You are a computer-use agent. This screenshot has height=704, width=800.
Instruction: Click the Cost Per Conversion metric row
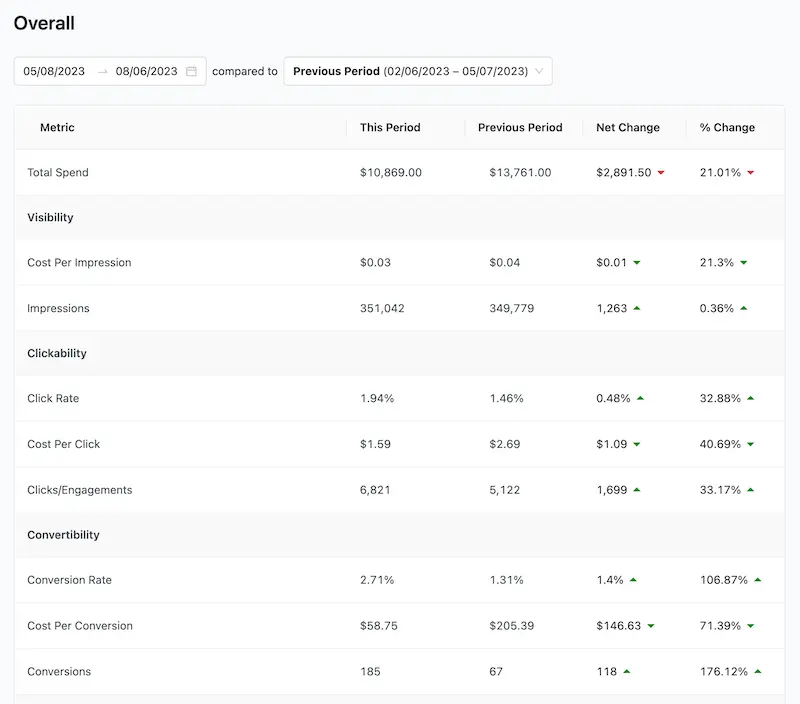tap(80, 626)
